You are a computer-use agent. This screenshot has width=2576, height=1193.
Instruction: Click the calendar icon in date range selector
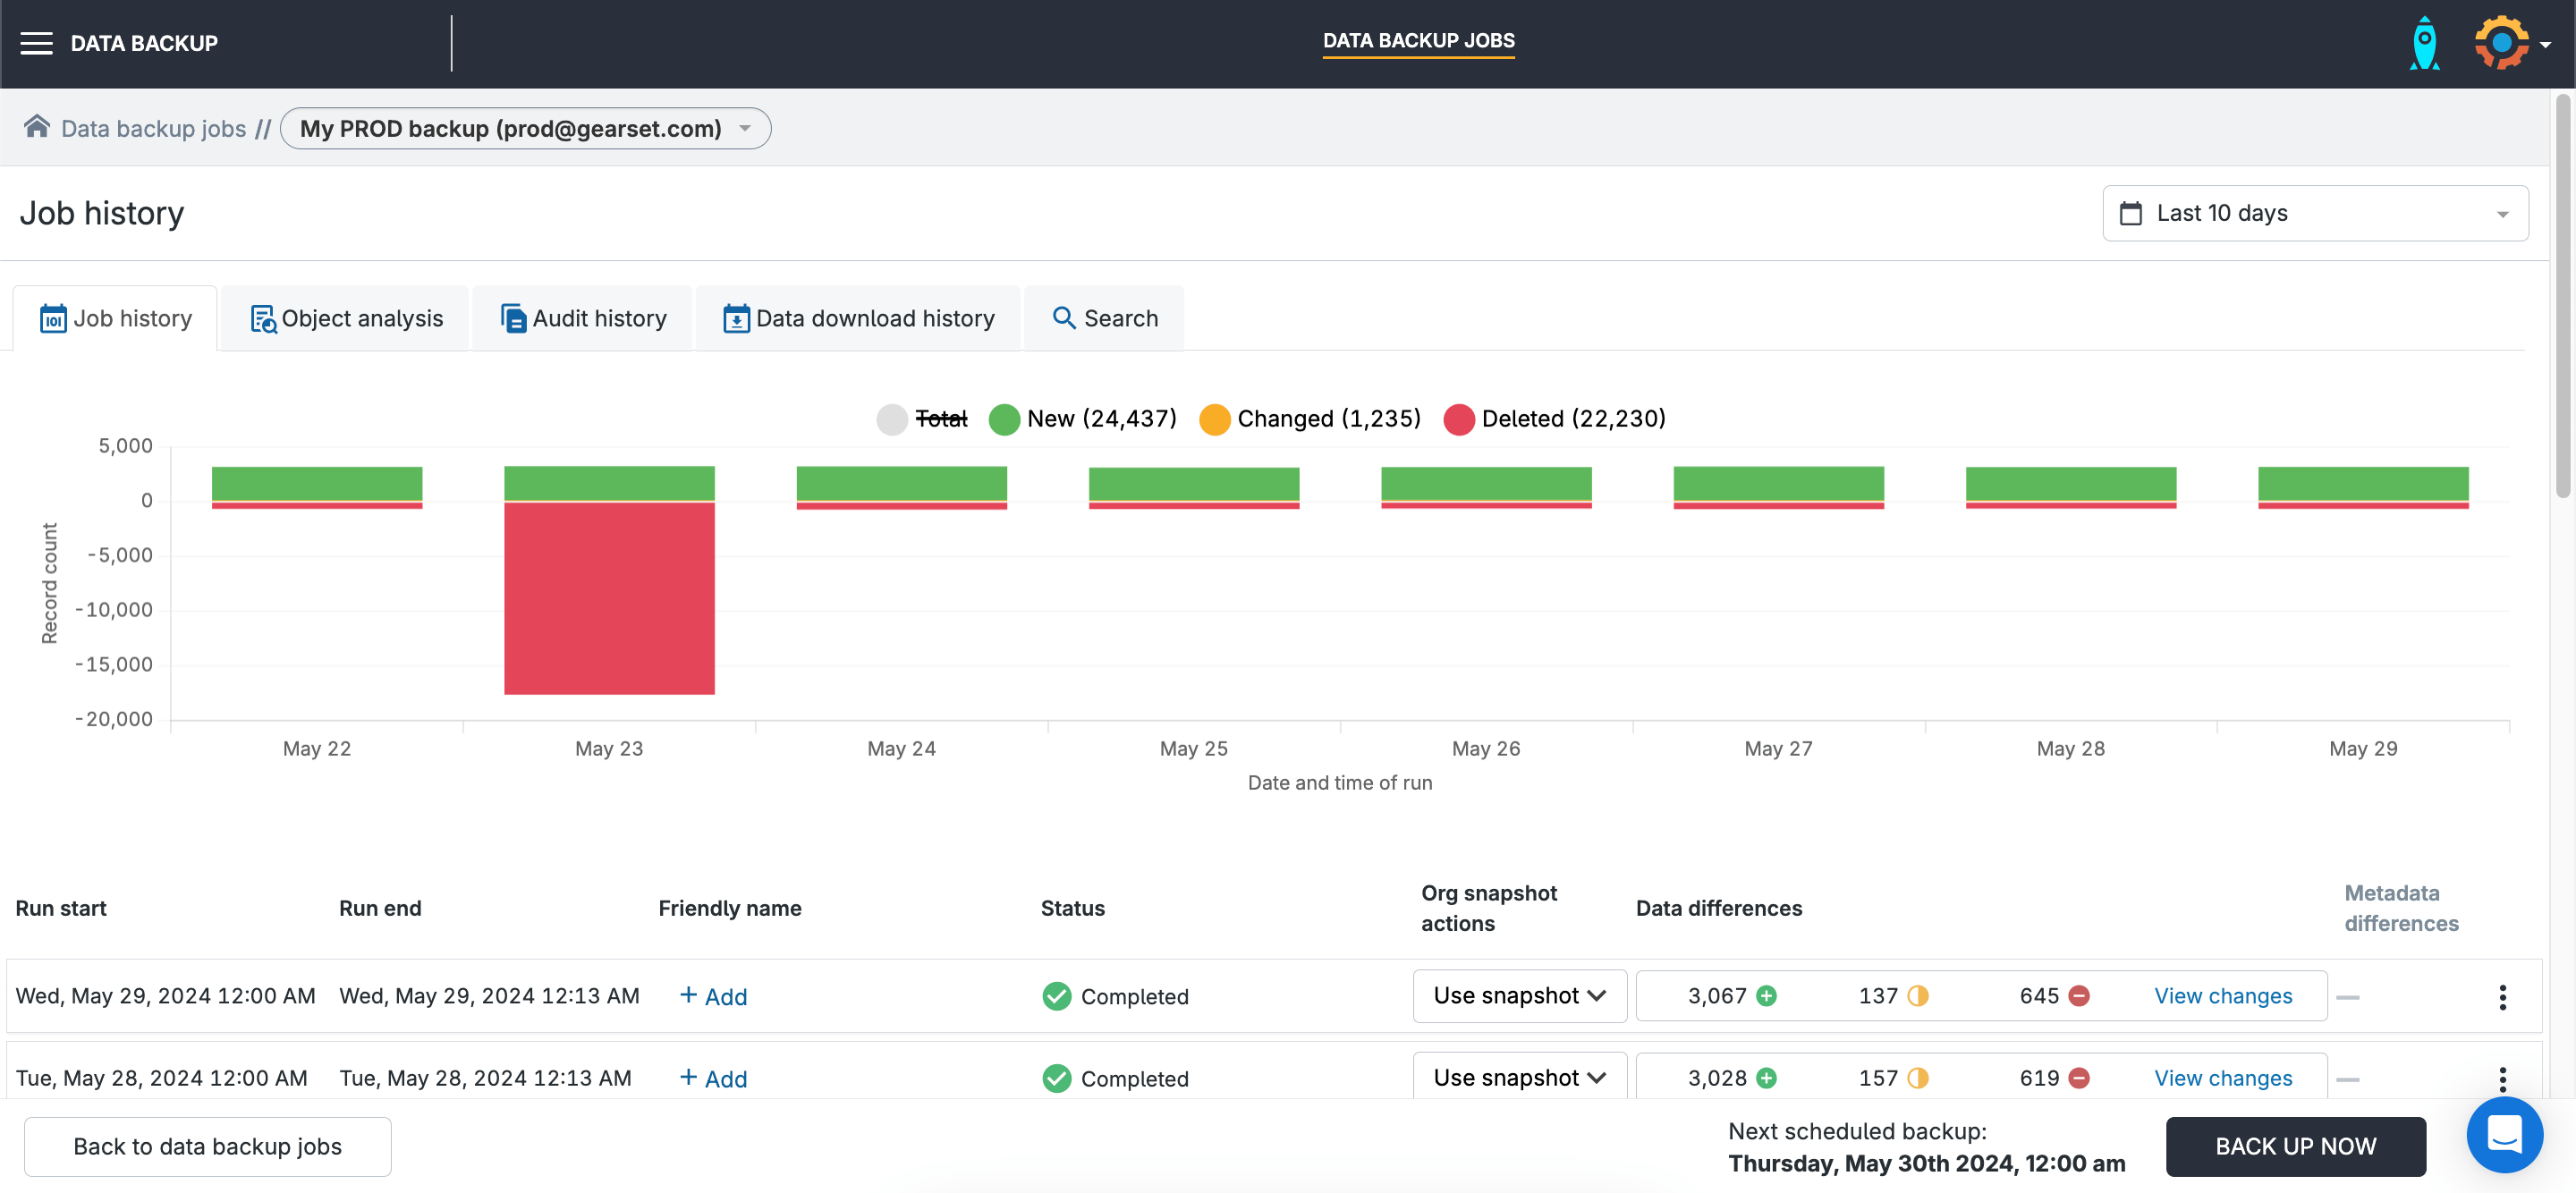(x=2130, y=213)
